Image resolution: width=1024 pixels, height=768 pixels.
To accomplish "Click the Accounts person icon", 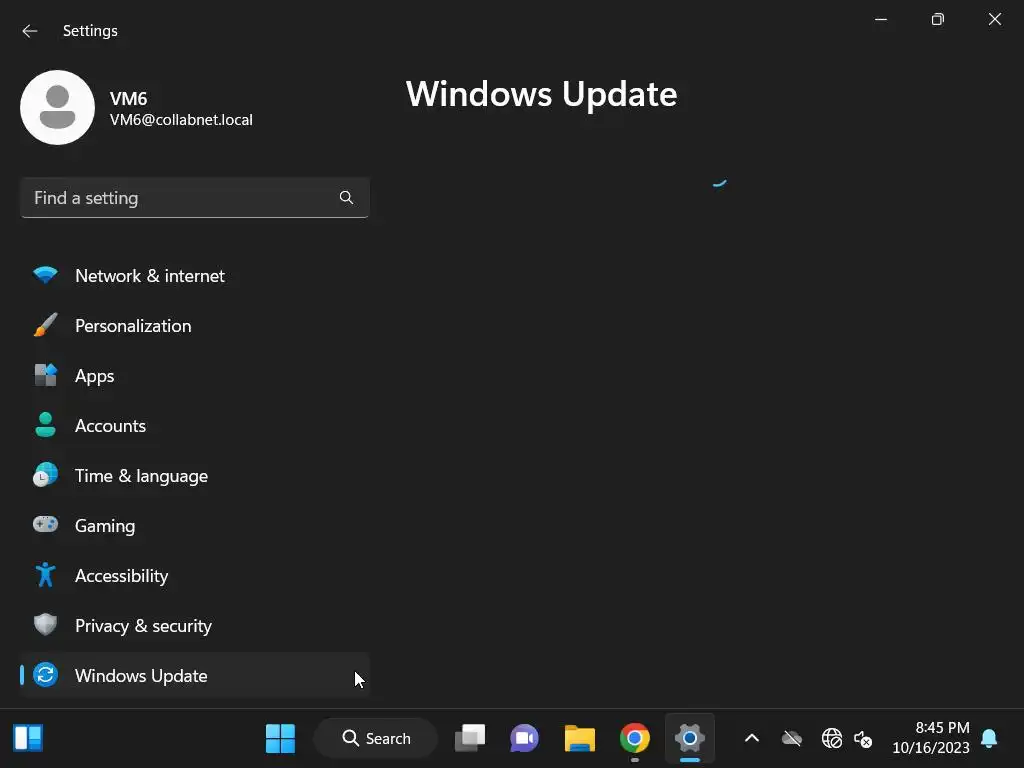I will pos(45,424).
